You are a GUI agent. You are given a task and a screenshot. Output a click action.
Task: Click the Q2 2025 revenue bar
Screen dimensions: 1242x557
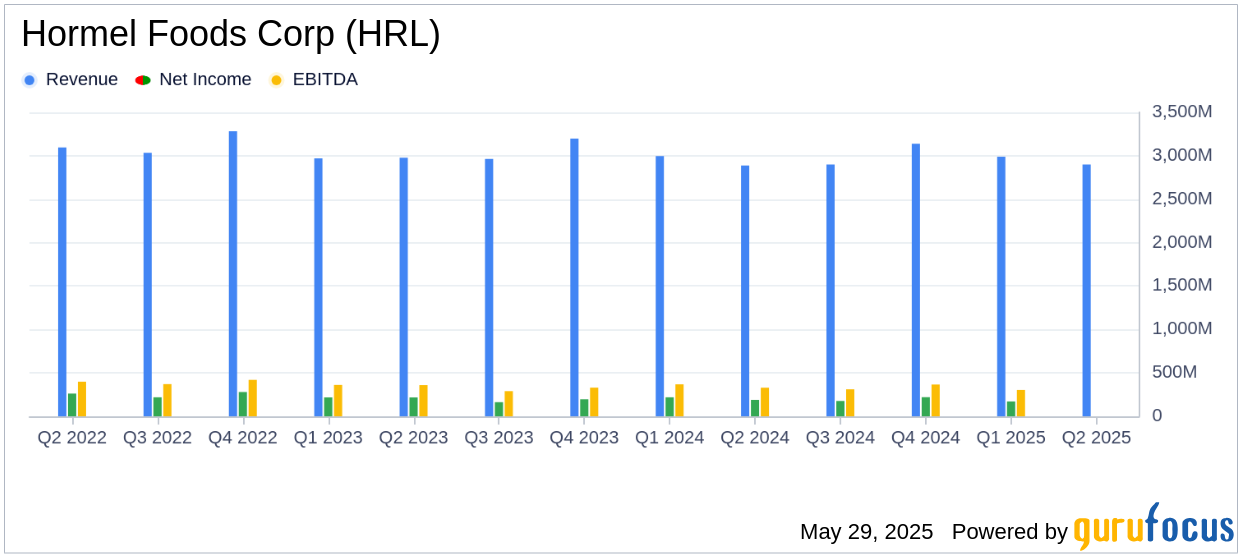pyautogui.click(x=1087, y=291)
